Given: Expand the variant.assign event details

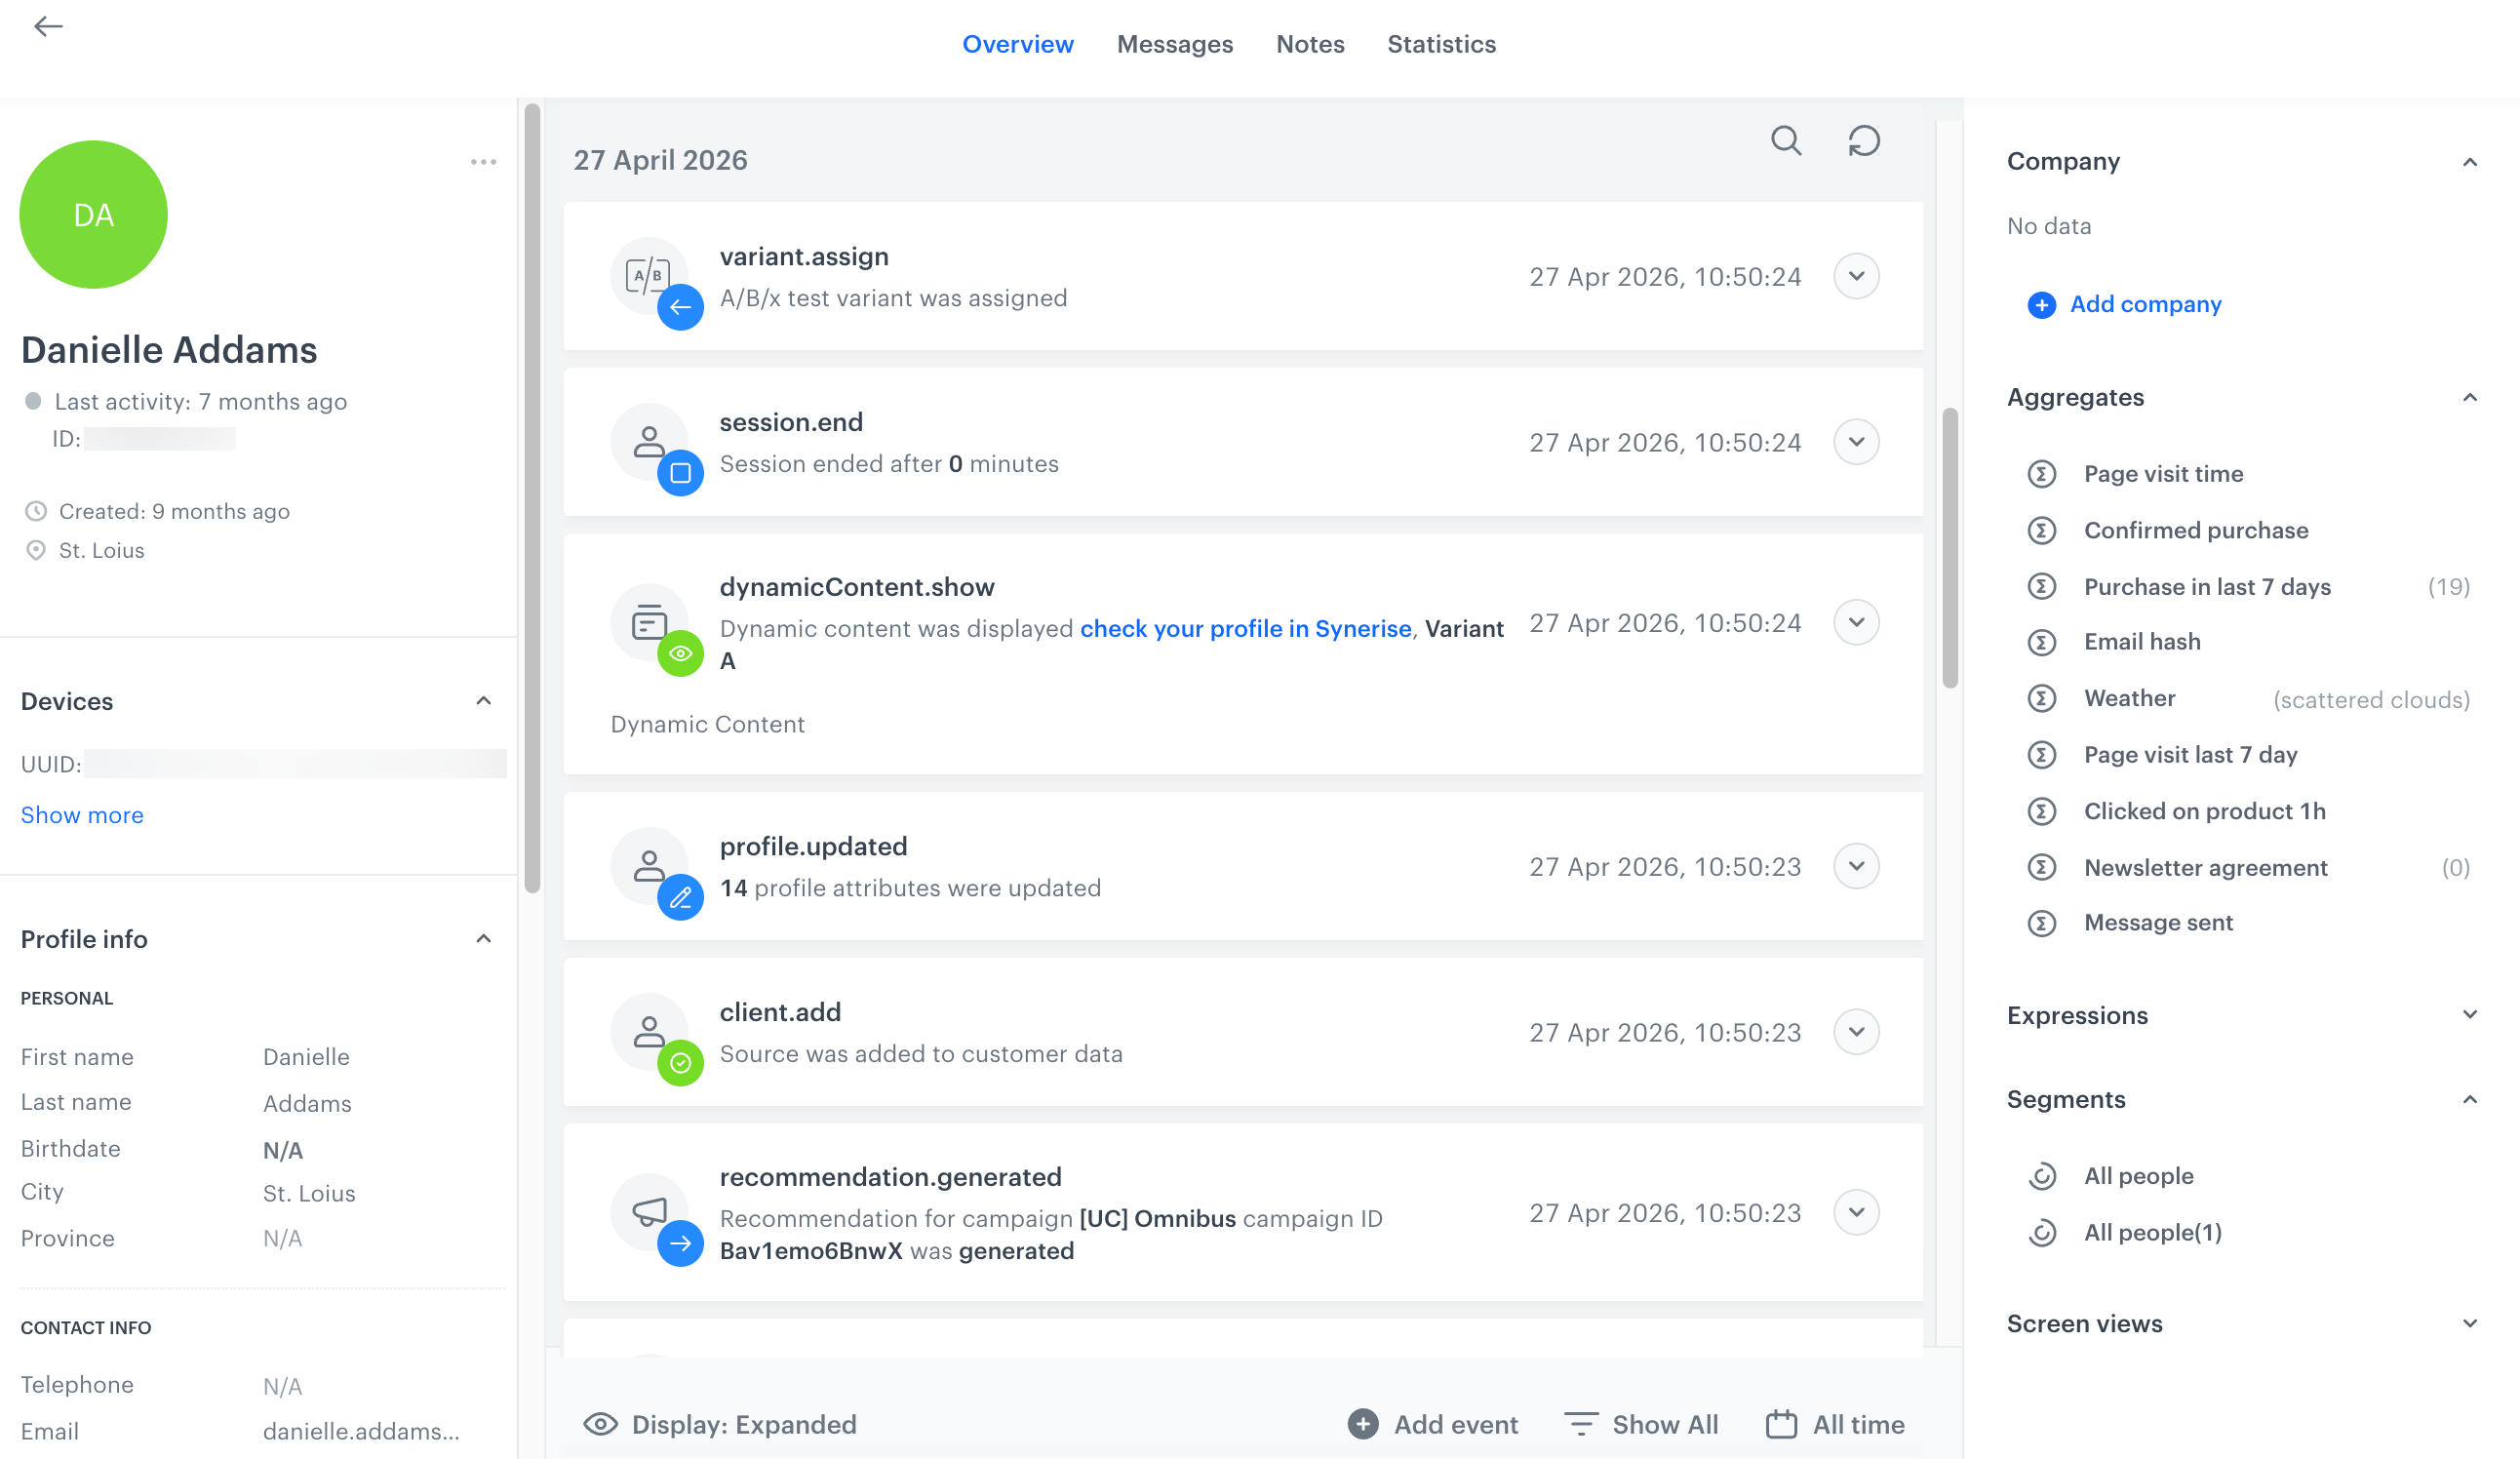Looking at the screenshot, I should tap(1856, 276).
